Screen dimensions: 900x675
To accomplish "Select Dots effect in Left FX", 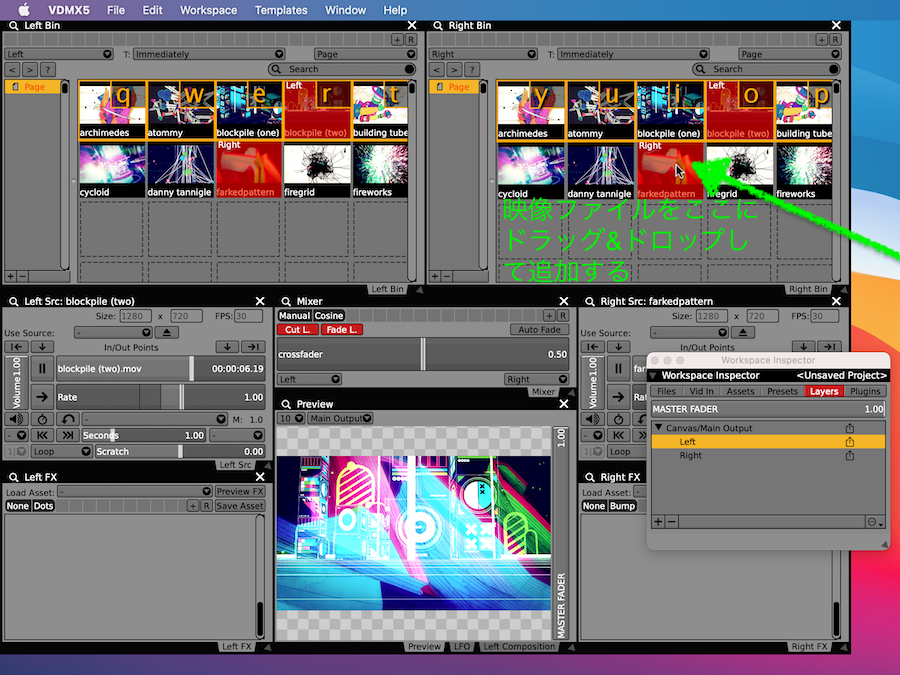I will point(43,506).
